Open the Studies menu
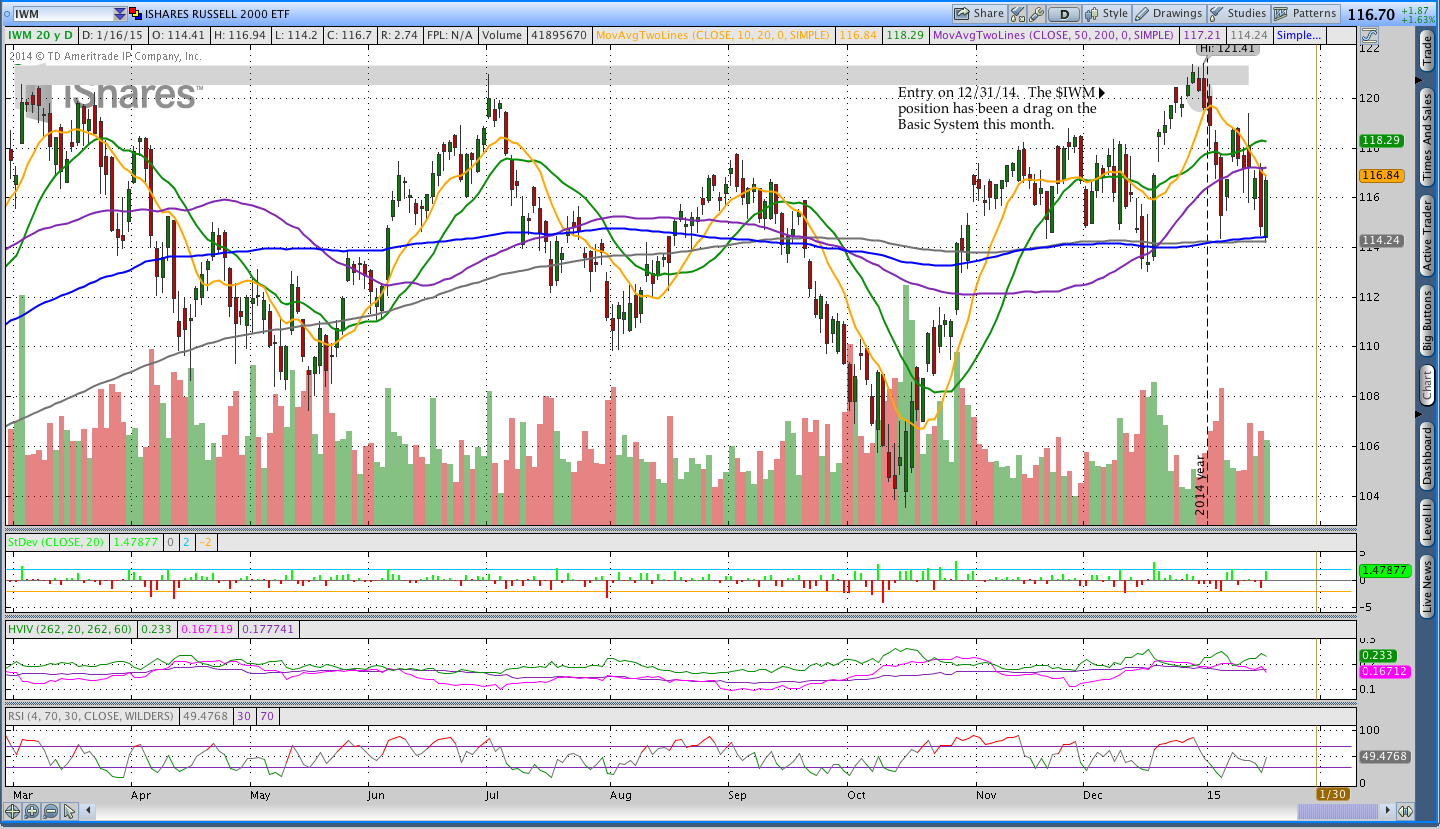This screenshot has width=1440, height=829. (1238, 14)
